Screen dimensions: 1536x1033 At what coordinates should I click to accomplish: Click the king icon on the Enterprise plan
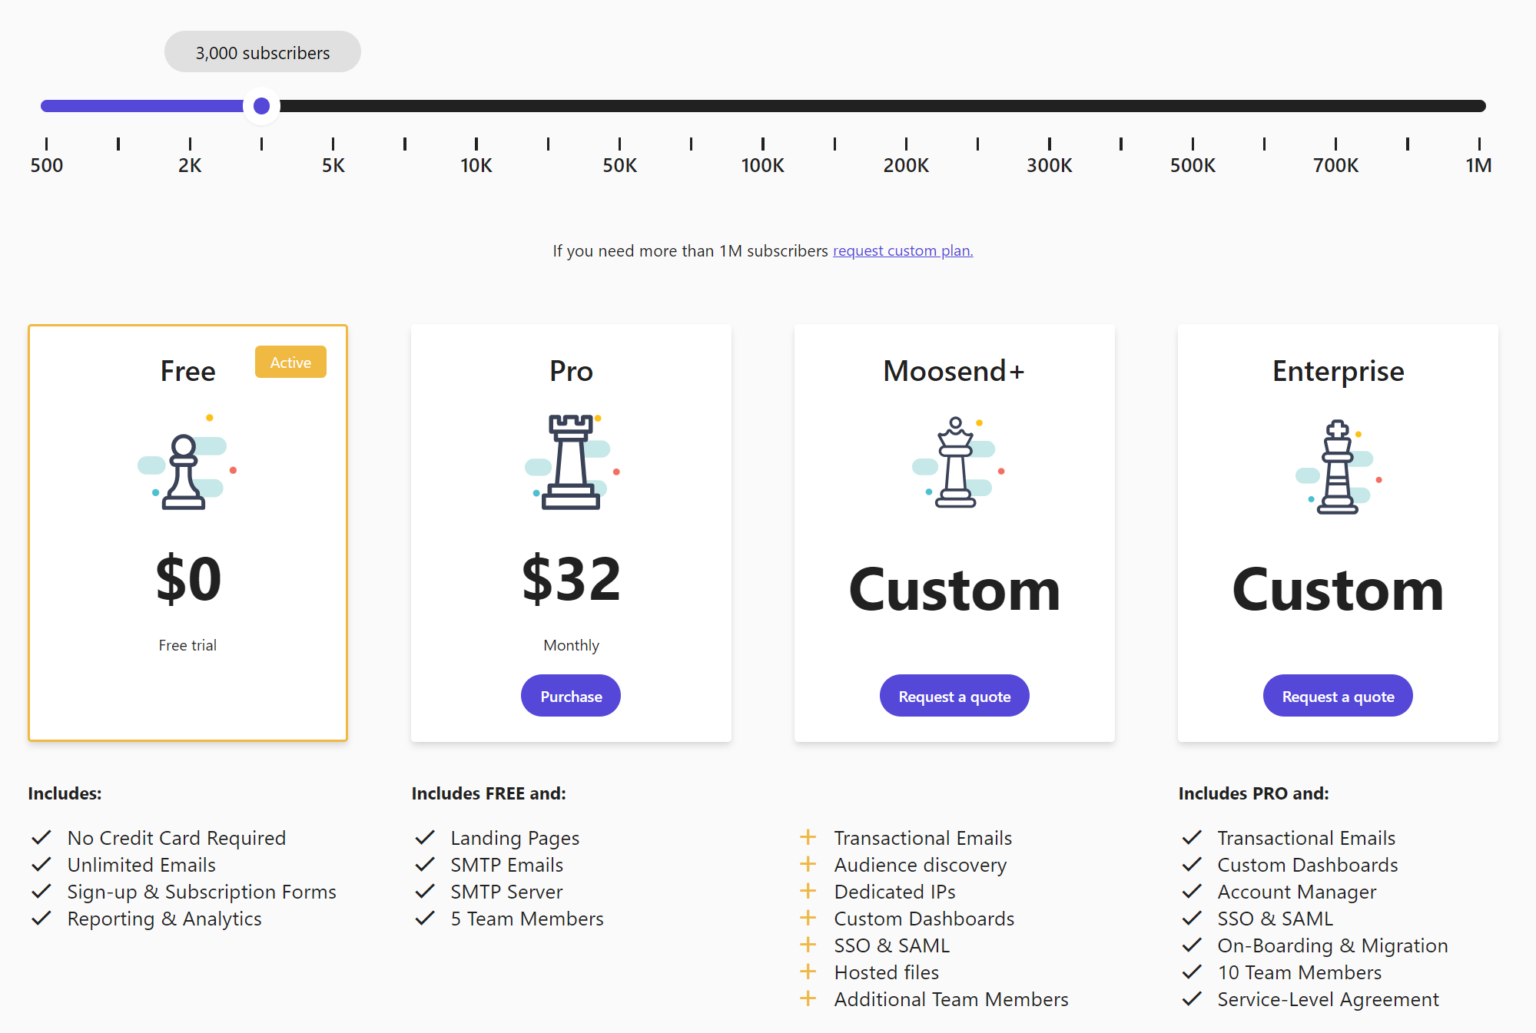click(x=1337, y=465)
